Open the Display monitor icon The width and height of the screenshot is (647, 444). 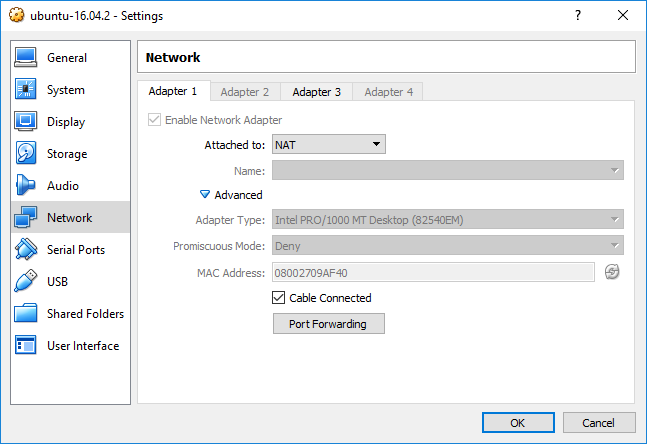click(x=26, y=121)
